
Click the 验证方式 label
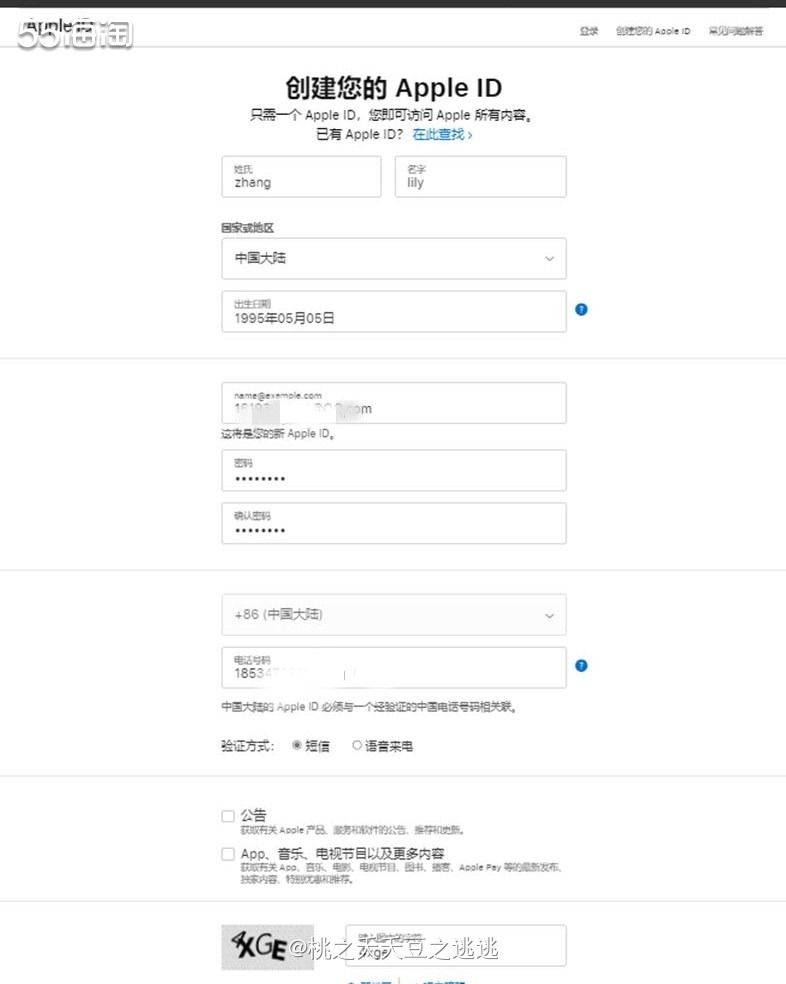click(x=247, y=746)
